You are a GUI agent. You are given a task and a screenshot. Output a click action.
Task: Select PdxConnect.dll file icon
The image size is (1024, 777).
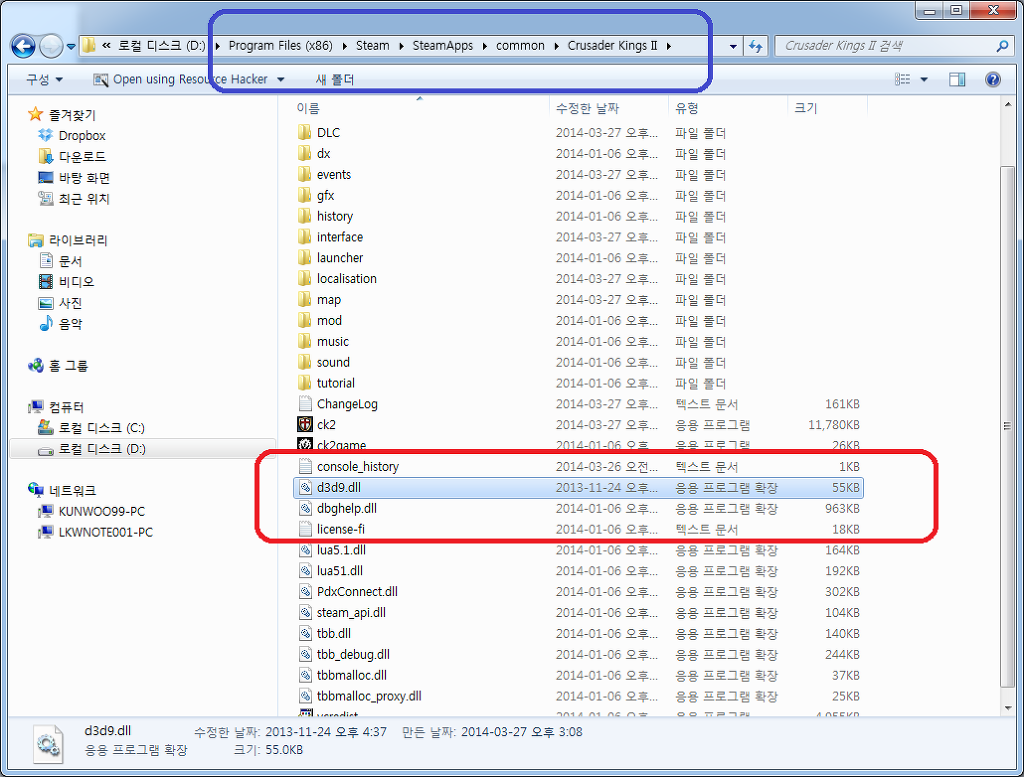305,592
